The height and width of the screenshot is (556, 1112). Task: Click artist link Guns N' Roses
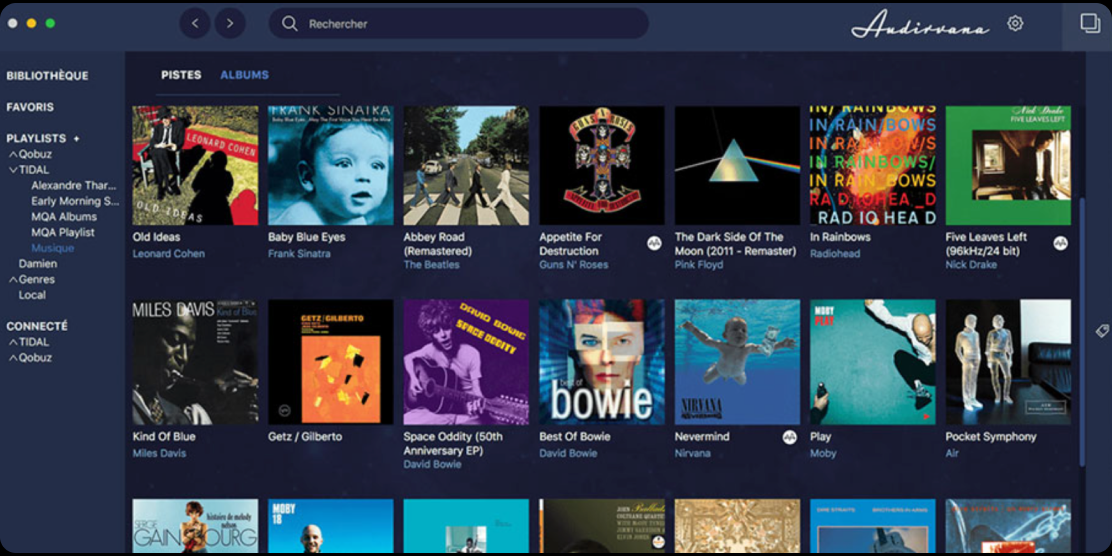[x=574, y=265]
